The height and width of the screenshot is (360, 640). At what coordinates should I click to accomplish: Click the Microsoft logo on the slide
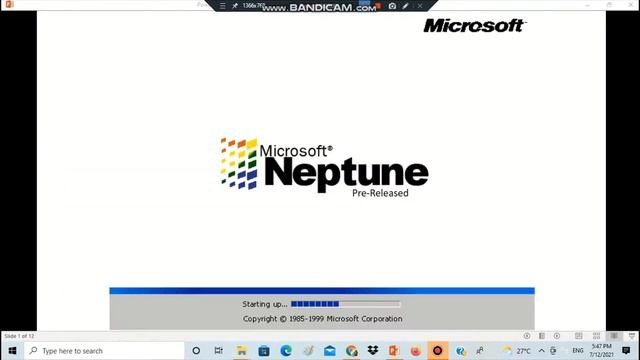click(x=475, y=26)
